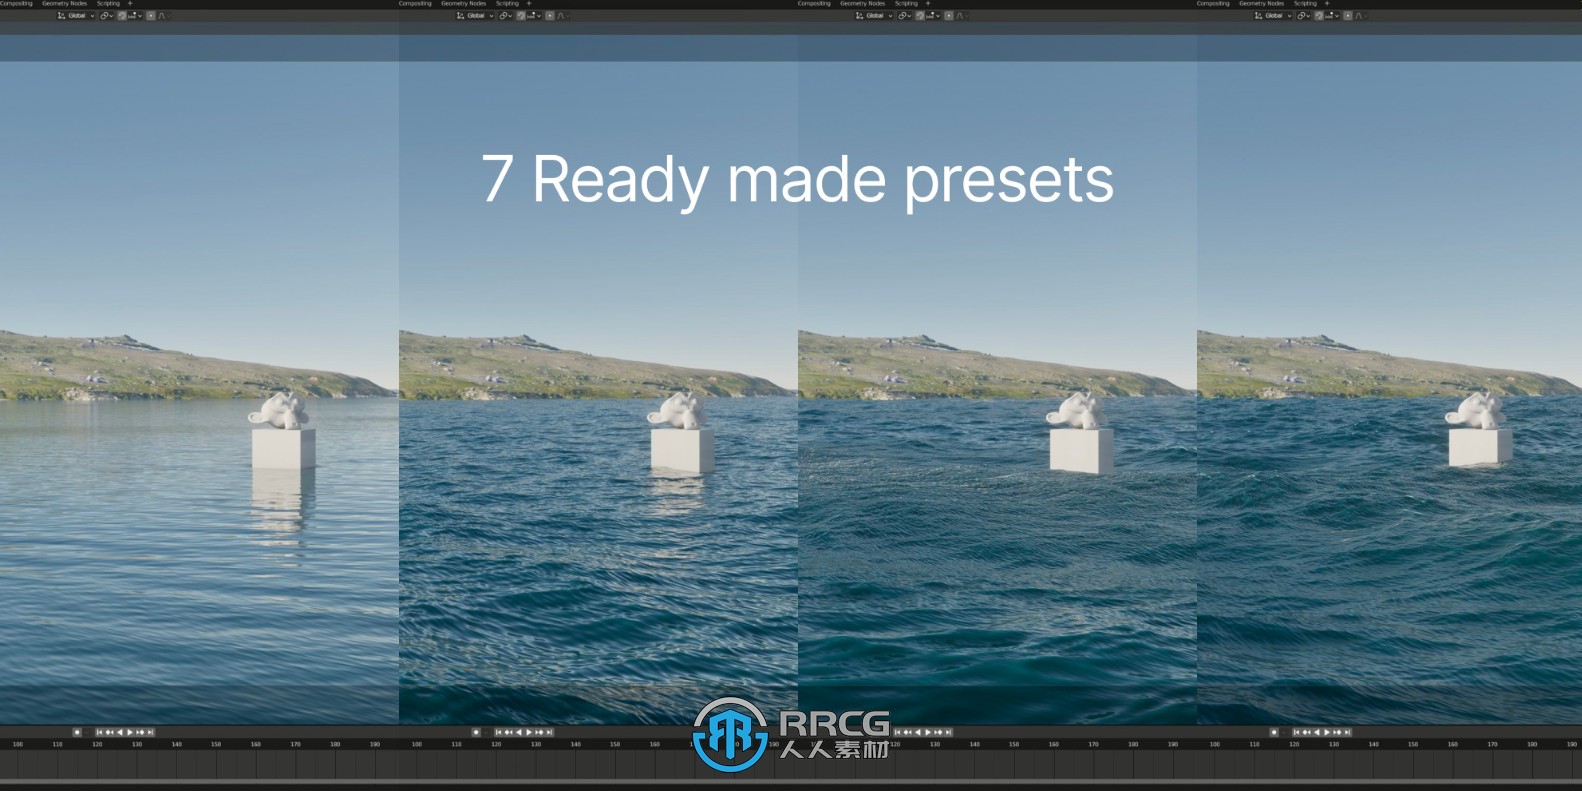This screenshot has width=1582, height=791.
Task: Play the animation in the third panel
Action: click(x=928, y=732)
